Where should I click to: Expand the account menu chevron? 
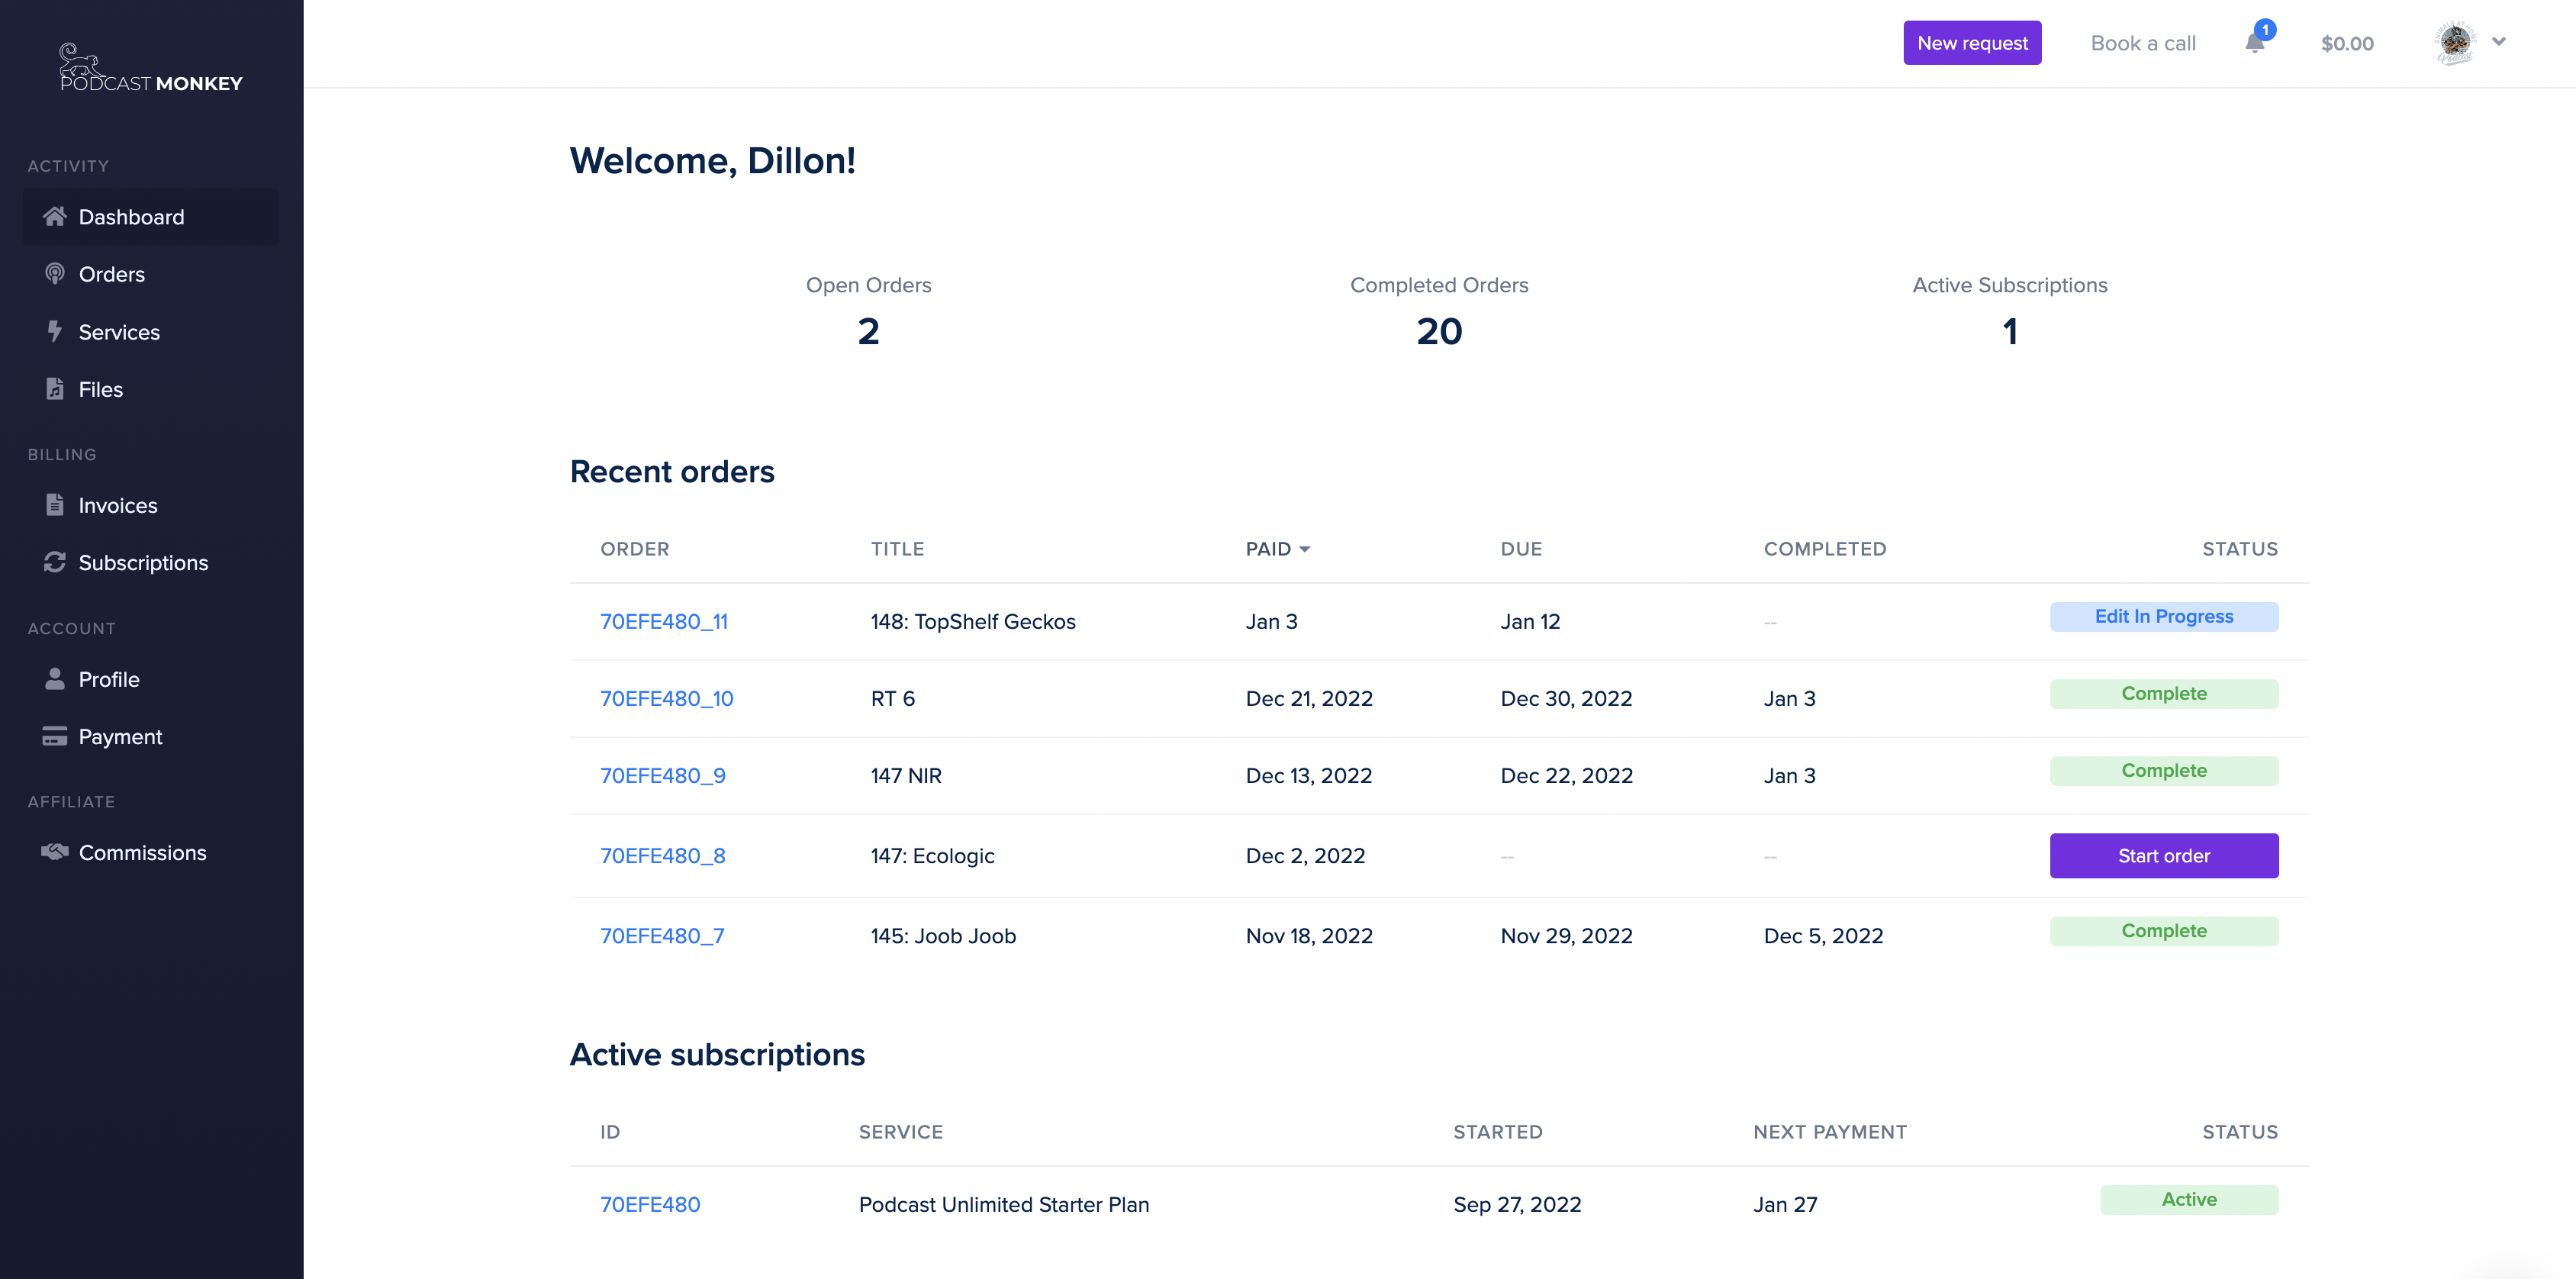point(2499,42)
